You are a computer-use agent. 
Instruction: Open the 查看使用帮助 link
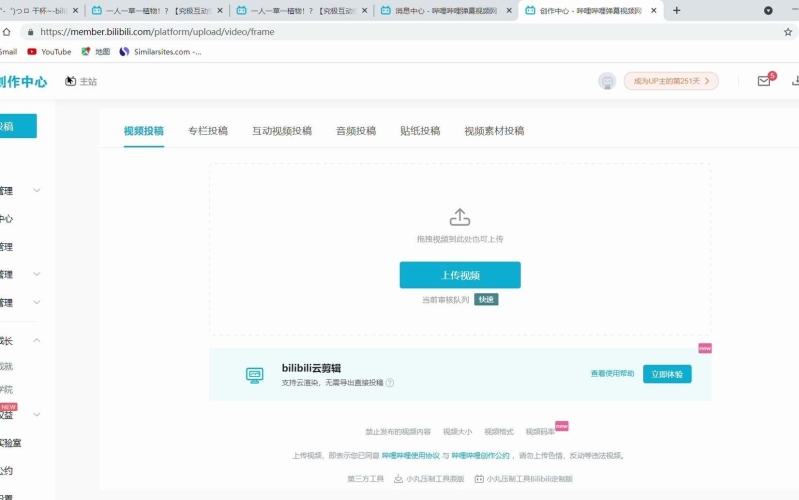tap(612, 374)
